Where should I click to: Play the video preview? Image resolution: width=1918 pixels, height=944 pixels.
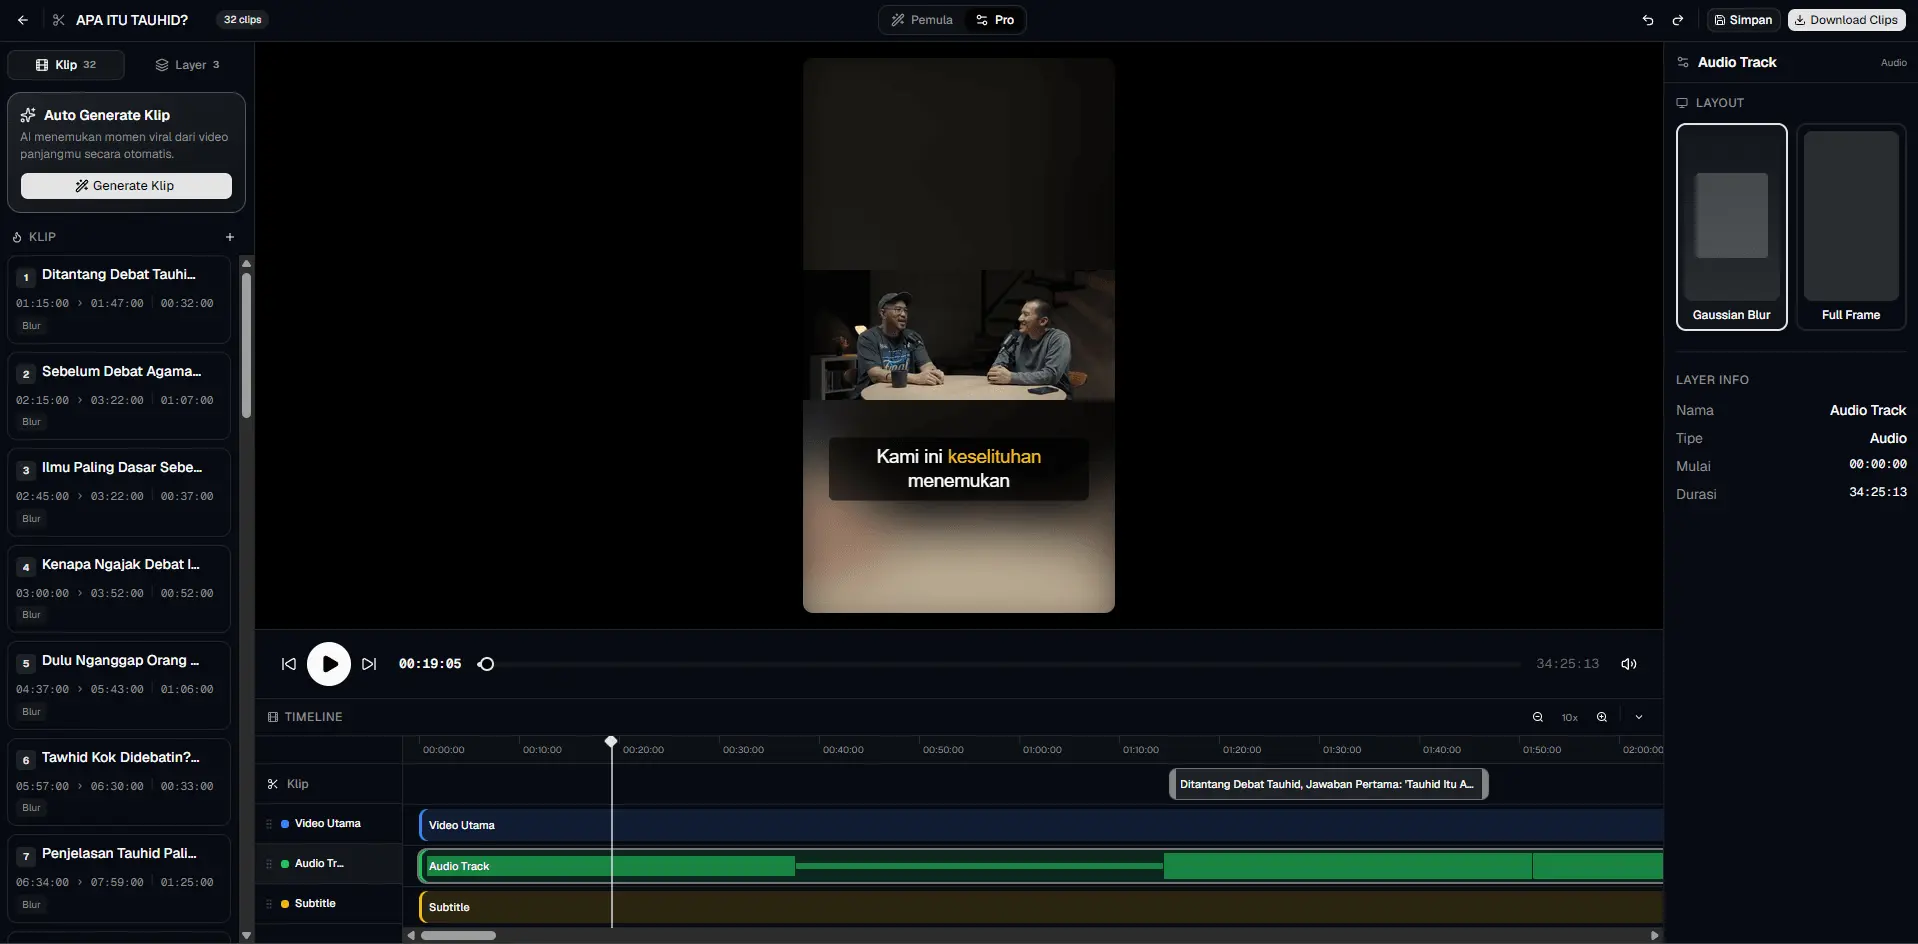click(329, 664)
